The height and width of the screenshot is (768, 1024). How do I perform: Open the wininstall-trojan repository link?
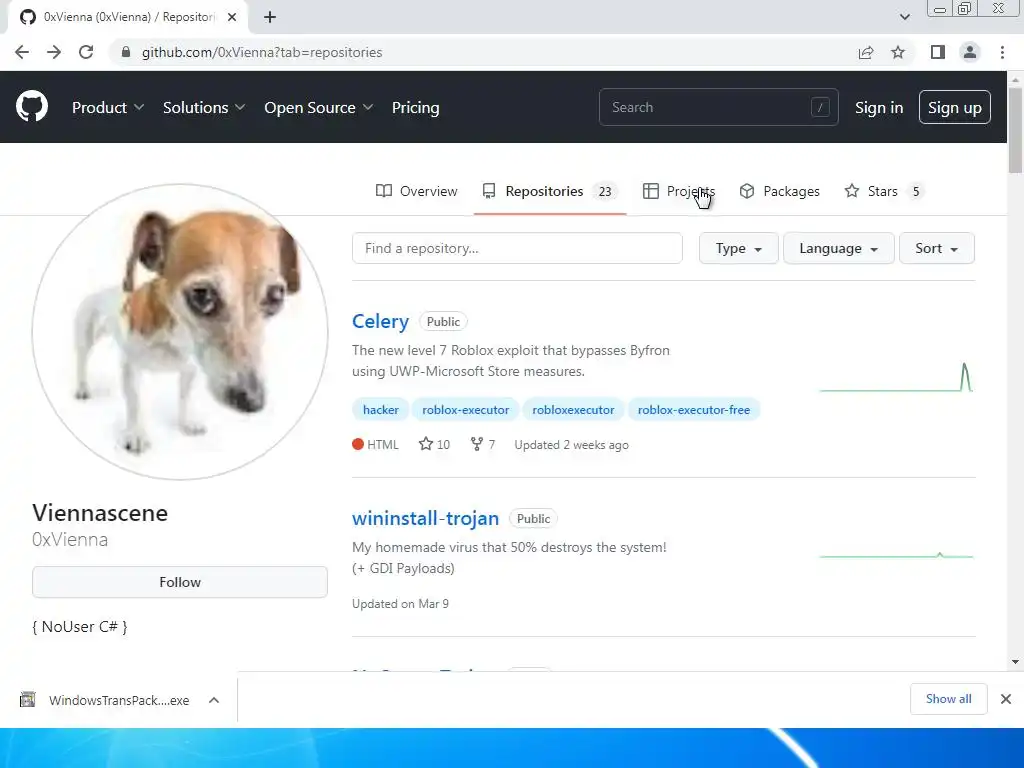click(425, 519)
